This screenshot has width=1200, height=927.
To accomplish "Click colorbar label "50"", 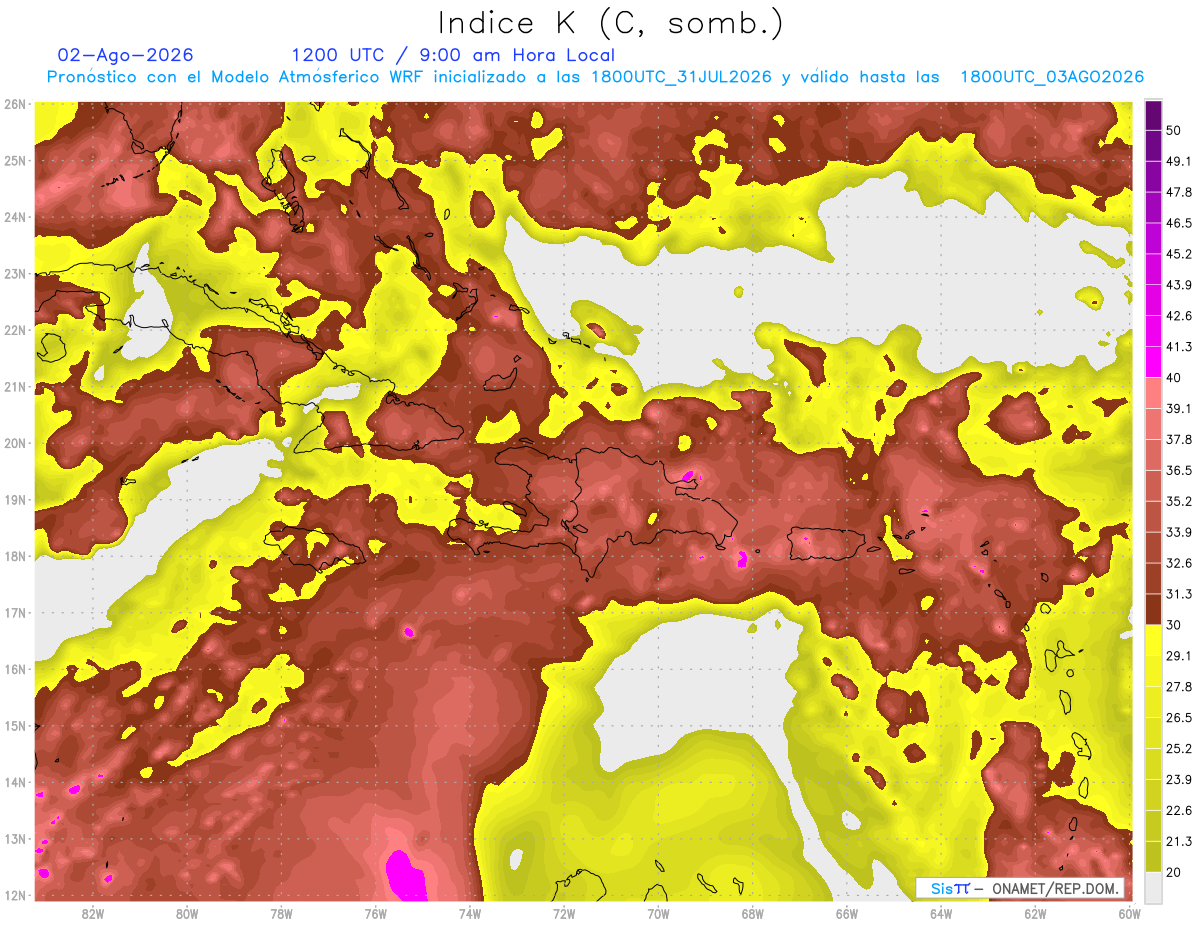I will 1174,131.
